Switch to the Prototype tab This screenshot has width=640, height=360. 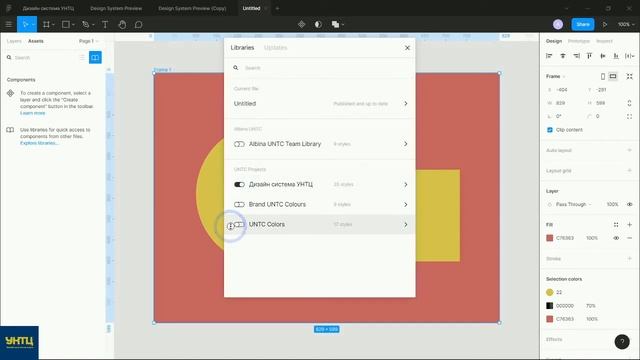[x=579, y=41]
